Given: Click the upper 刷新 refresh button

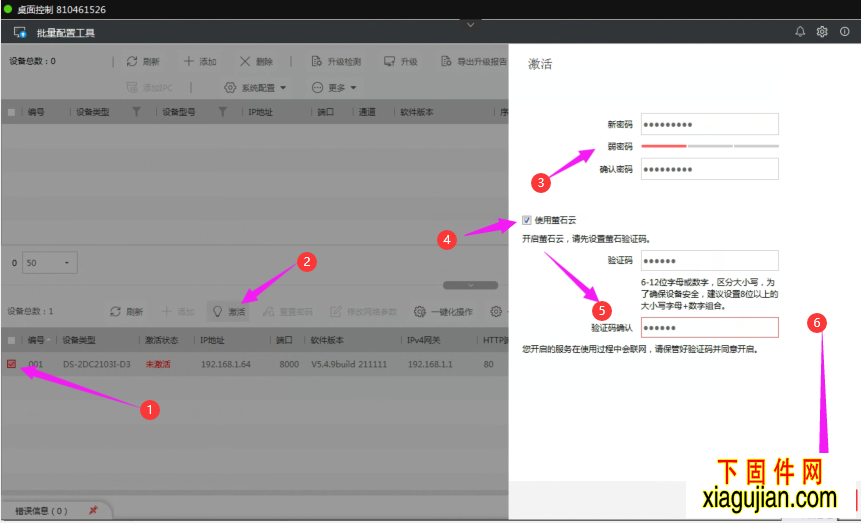Looking at the screenshot, I should point(143,62).
